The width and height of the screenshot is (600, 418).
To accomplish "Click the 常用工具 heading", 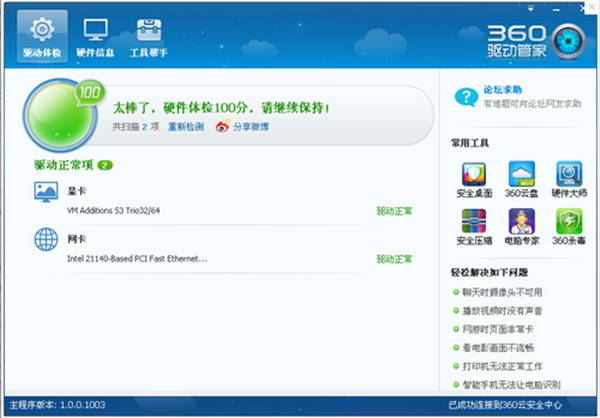I will pos(470,144).
